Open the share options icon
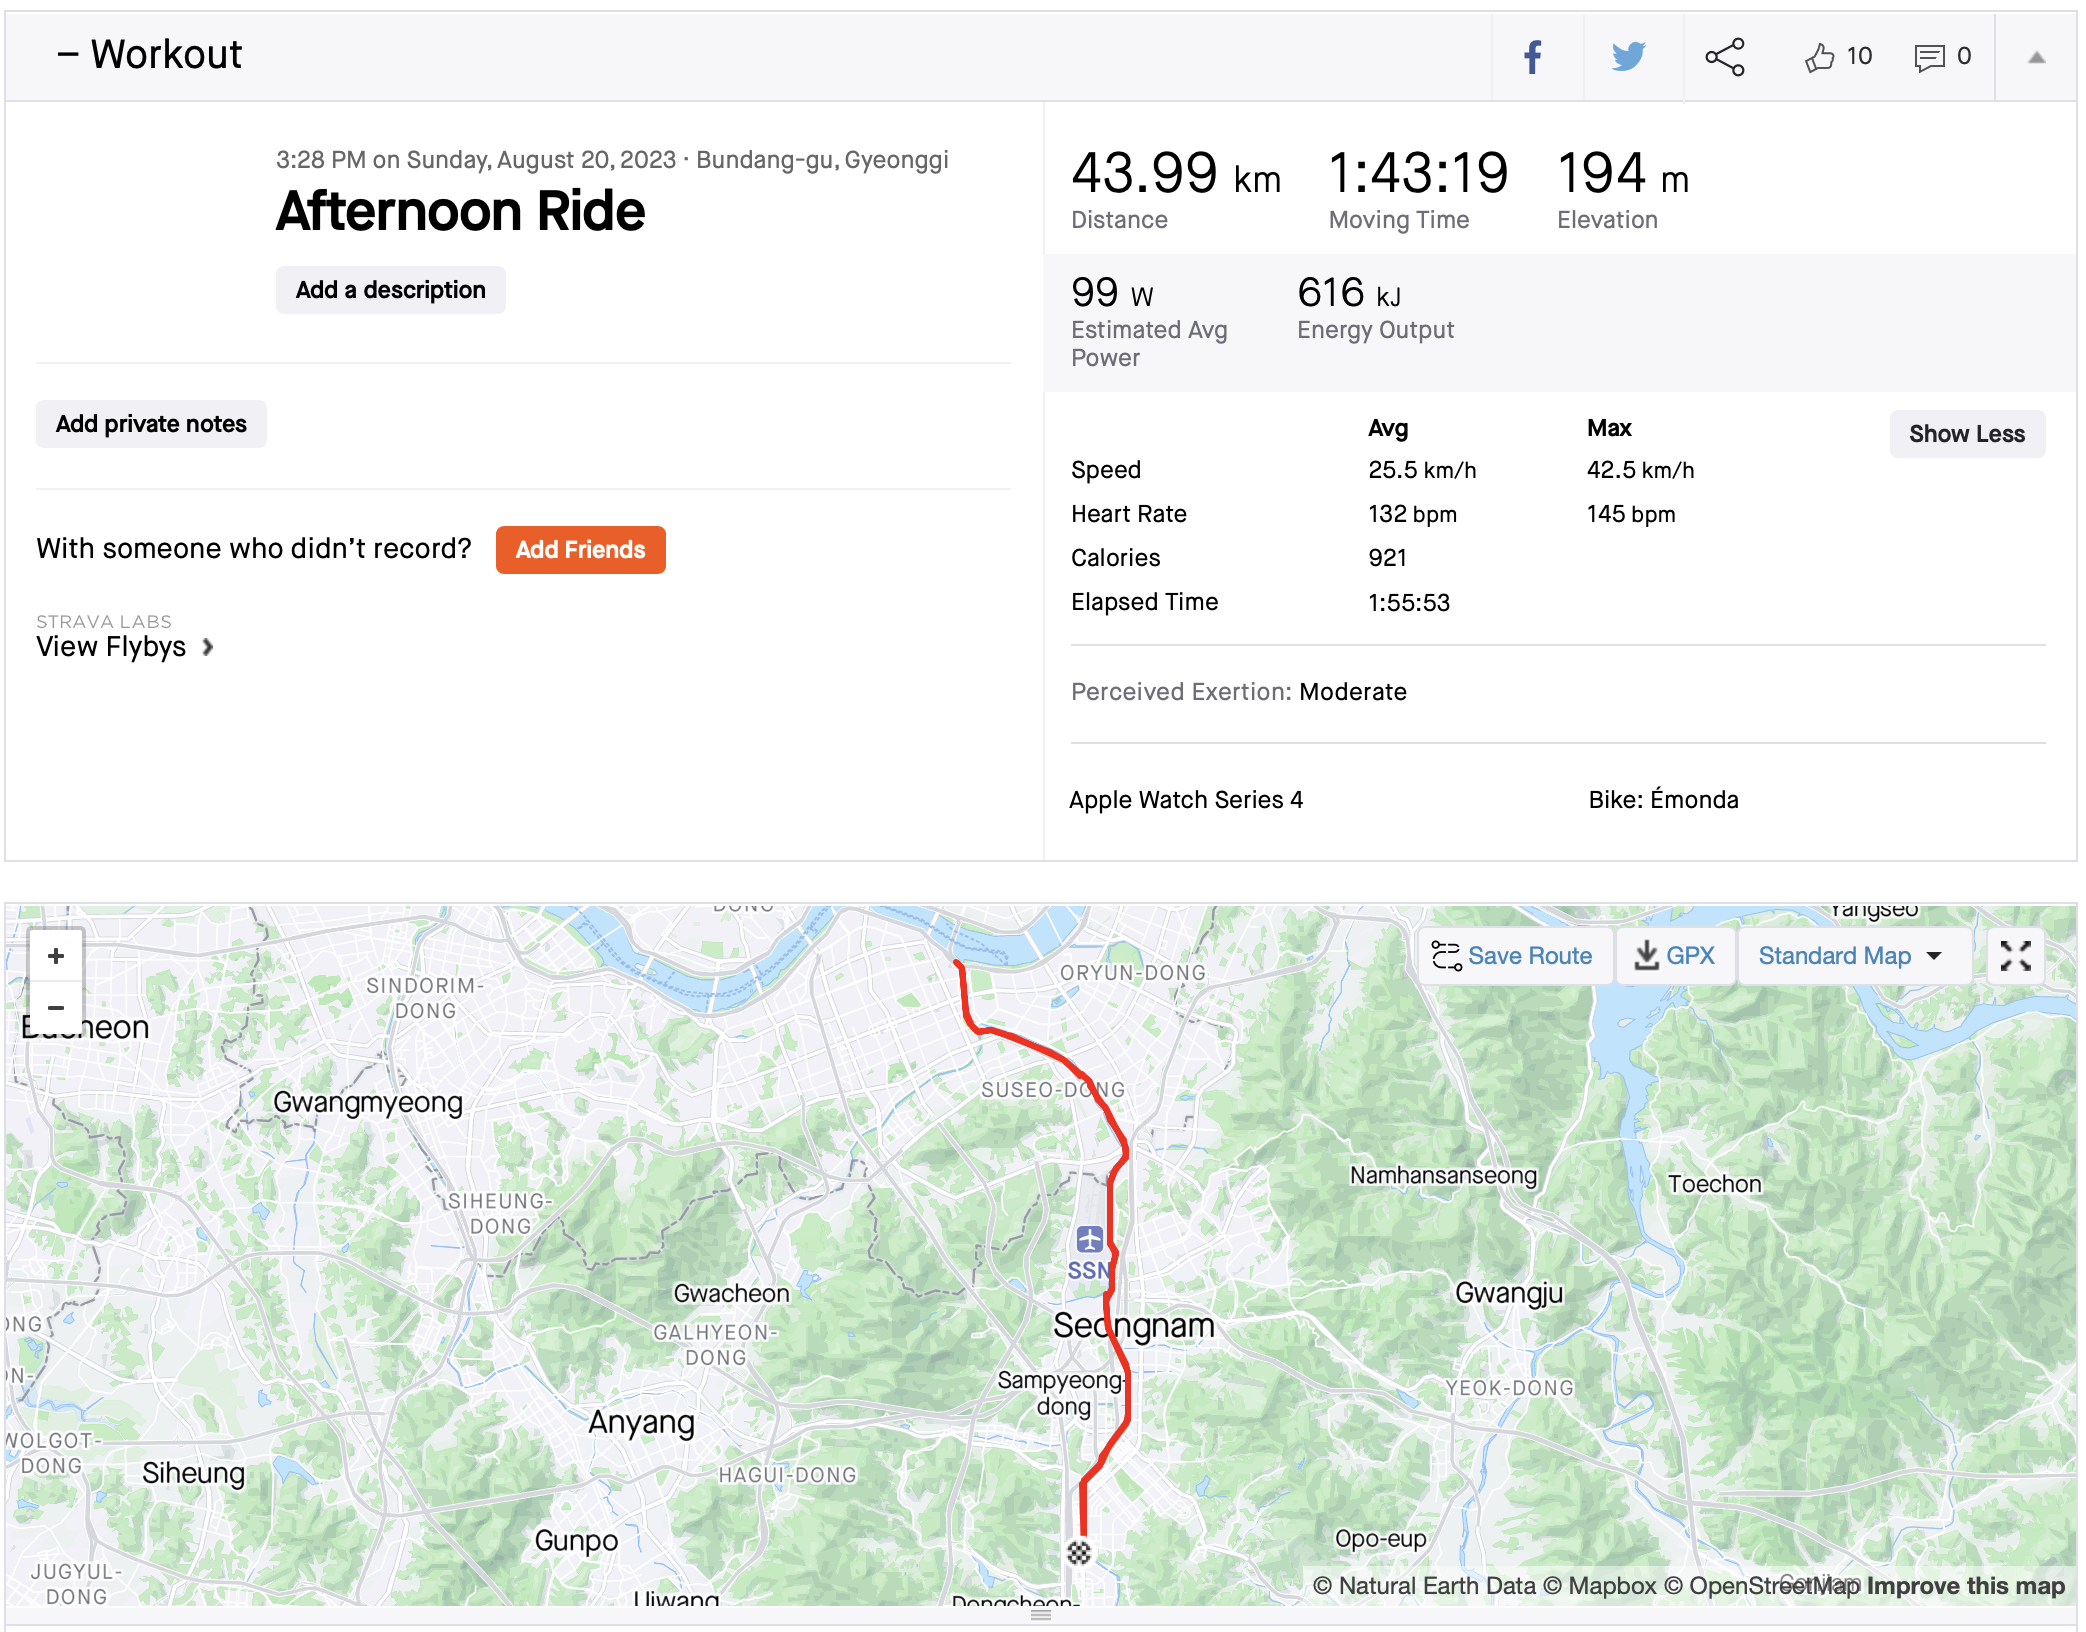The image size is (2086, 1632). click(1725, 57)
